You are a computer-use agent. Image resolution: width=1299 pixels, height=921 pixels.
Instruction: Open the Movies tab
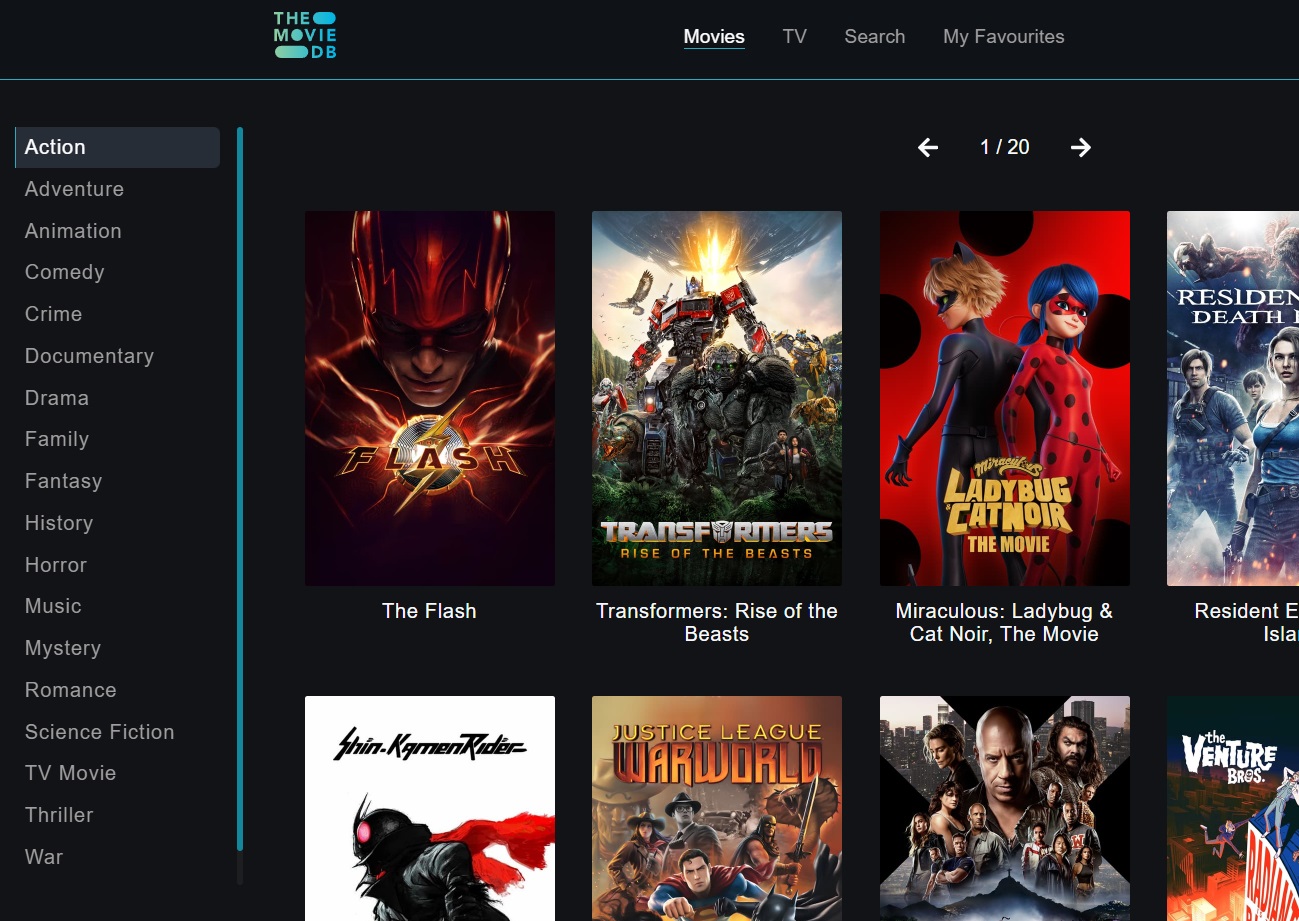pyautogui.click(x=714, y=37)
